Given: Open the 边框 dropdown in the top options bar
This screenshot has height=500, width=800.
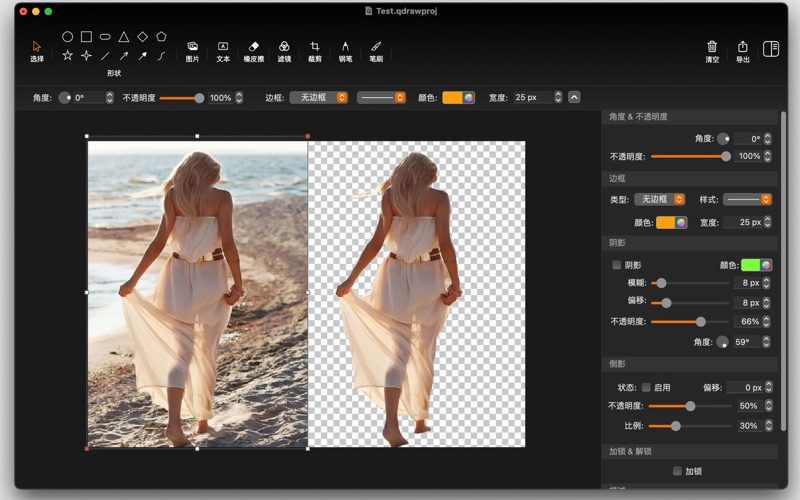Looking at the screenshot, I should pos(318,98).
